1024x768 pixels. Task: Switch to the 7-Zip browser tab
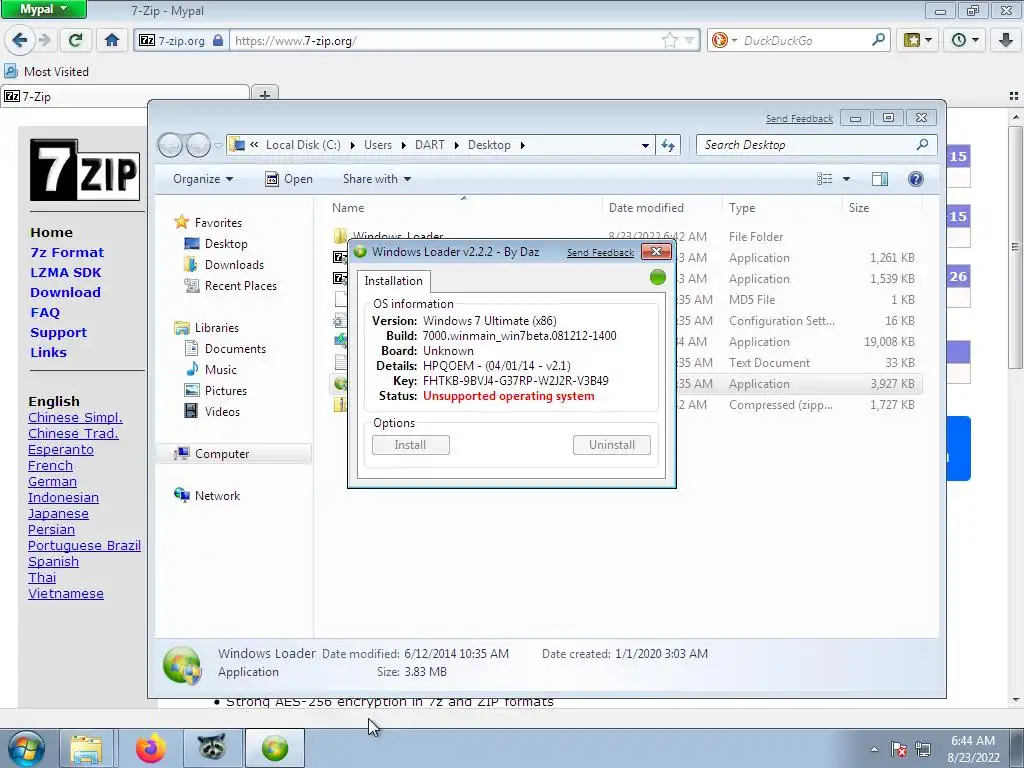pos(125,96)
